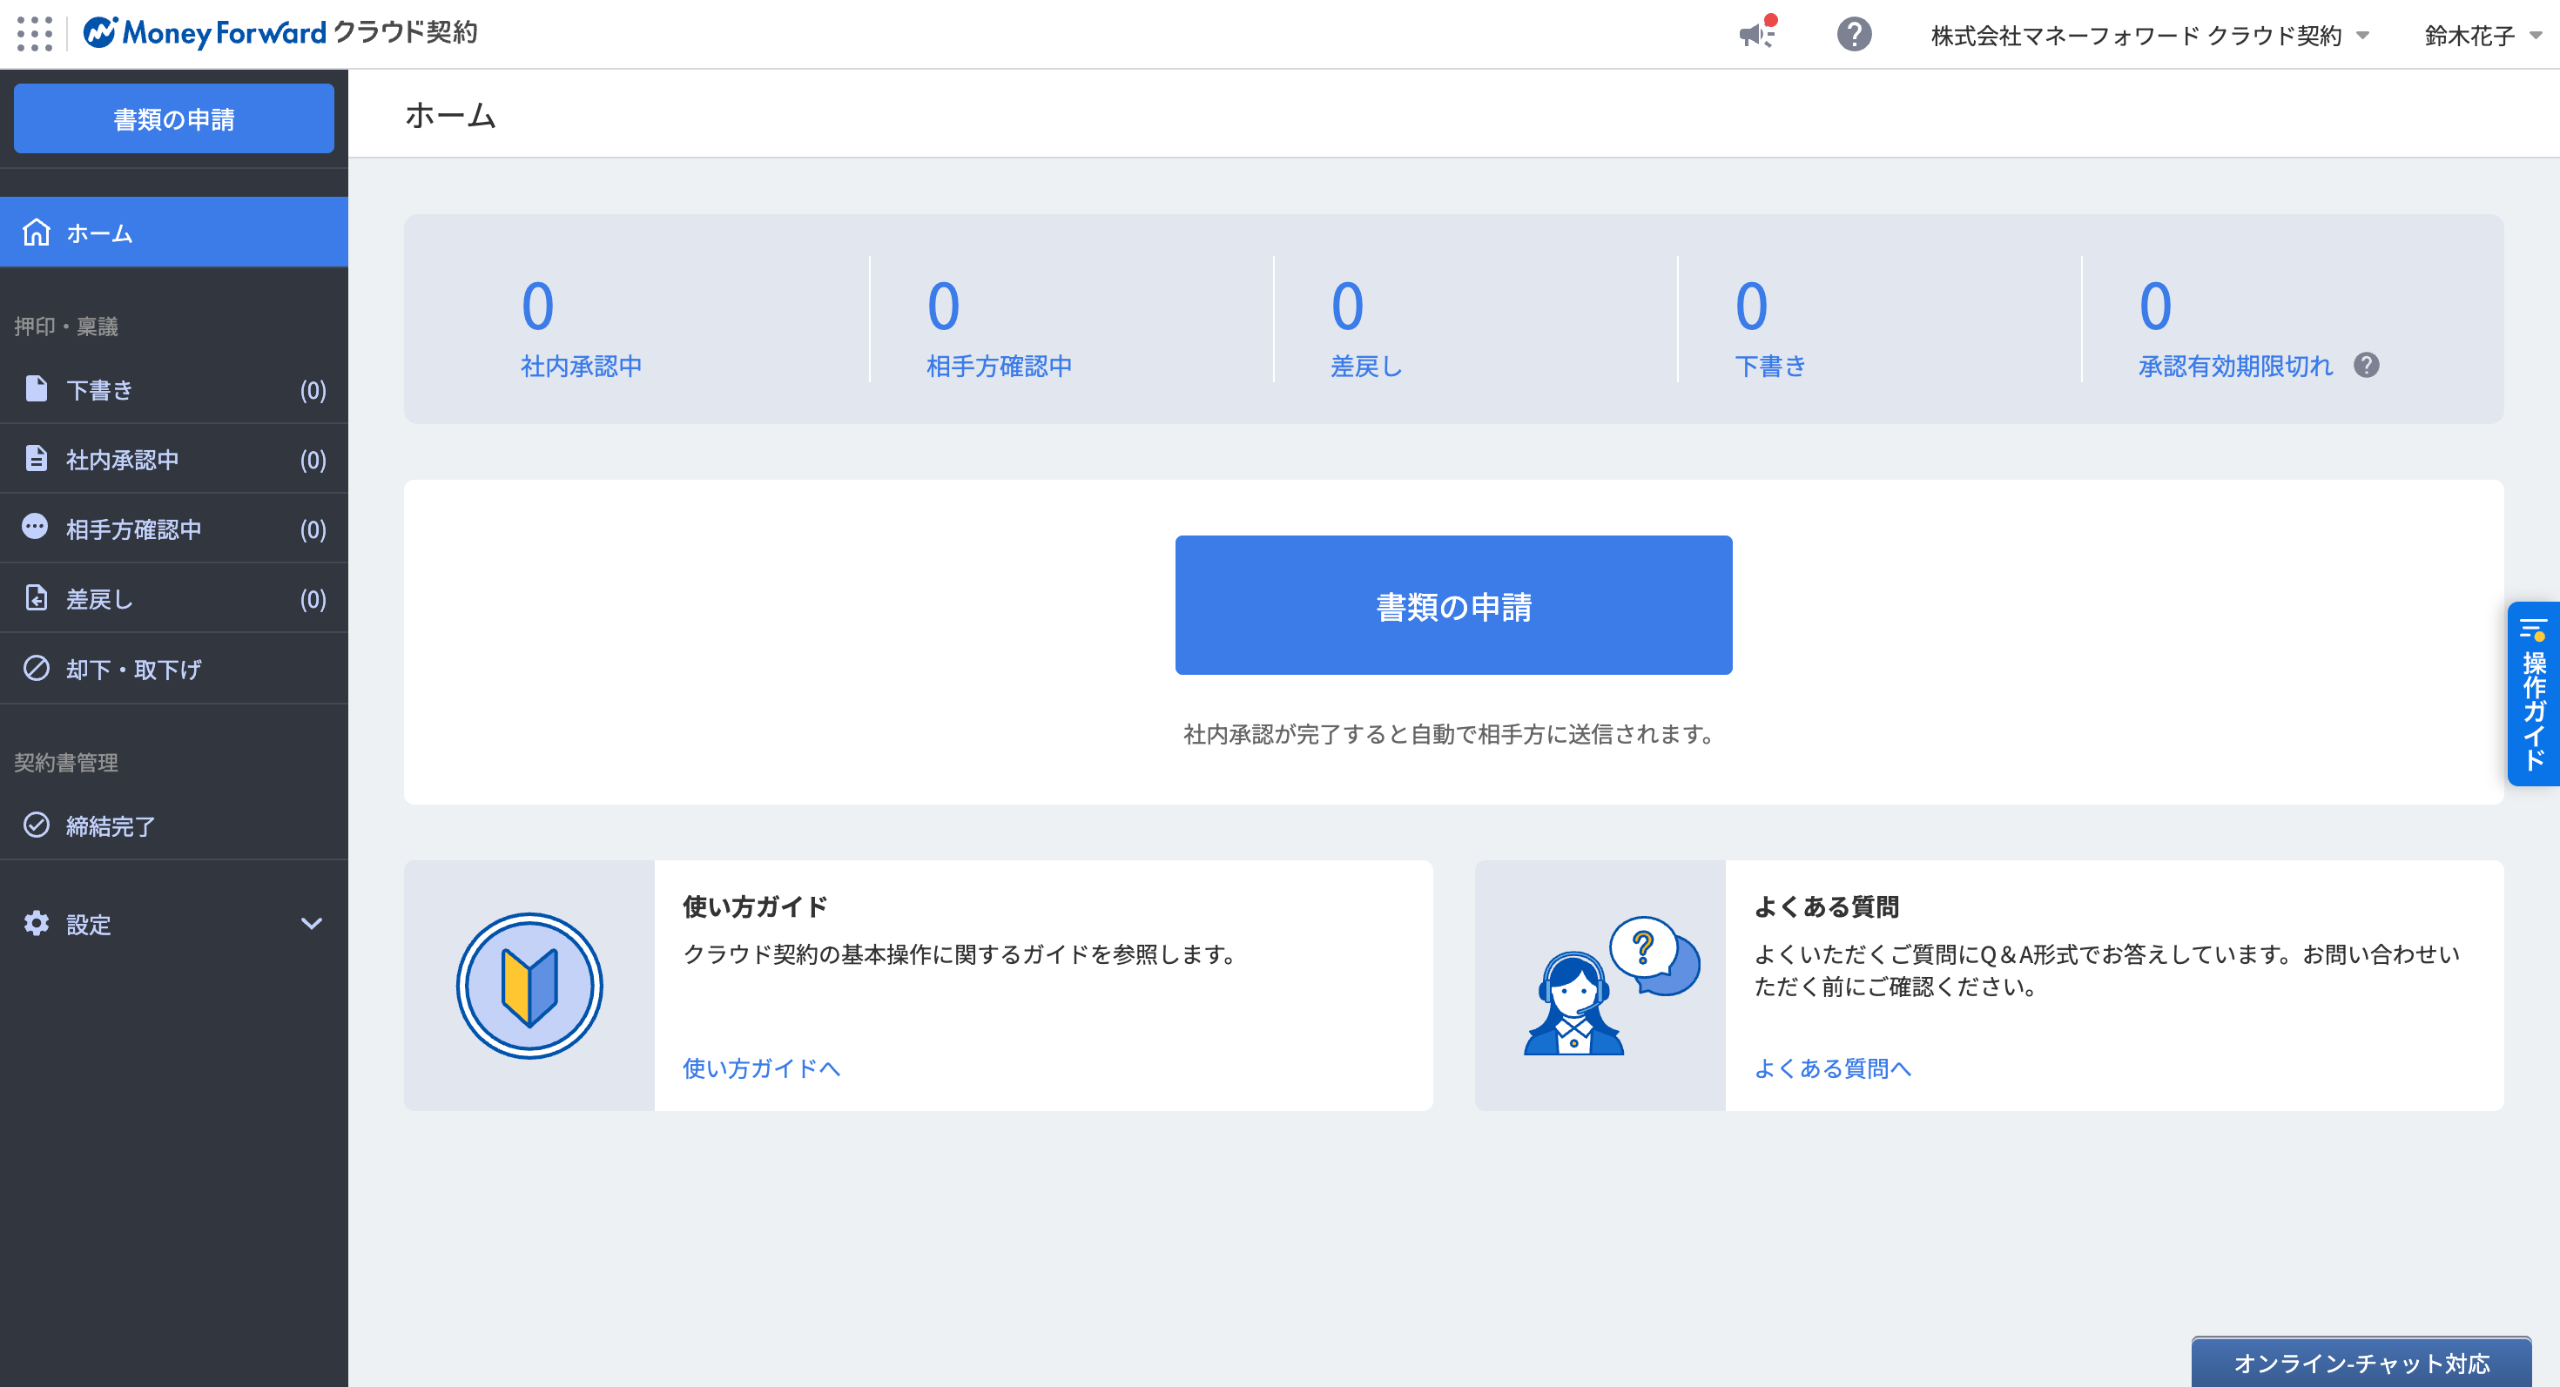Image resolution: width=2560 pixels, height=1387 pixels.
Task: Click the large center 書類の申請 button
Action: click(1453, 606)
